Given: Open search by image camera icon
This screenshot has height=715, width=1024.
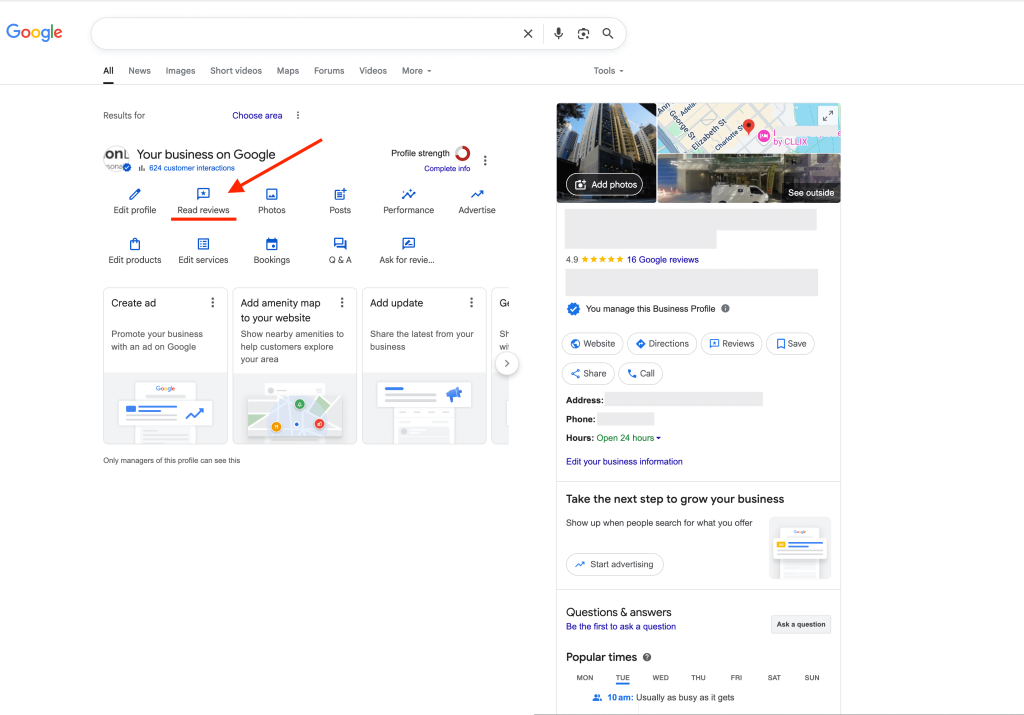Looking at the screenshot, I should click(583, 34).
